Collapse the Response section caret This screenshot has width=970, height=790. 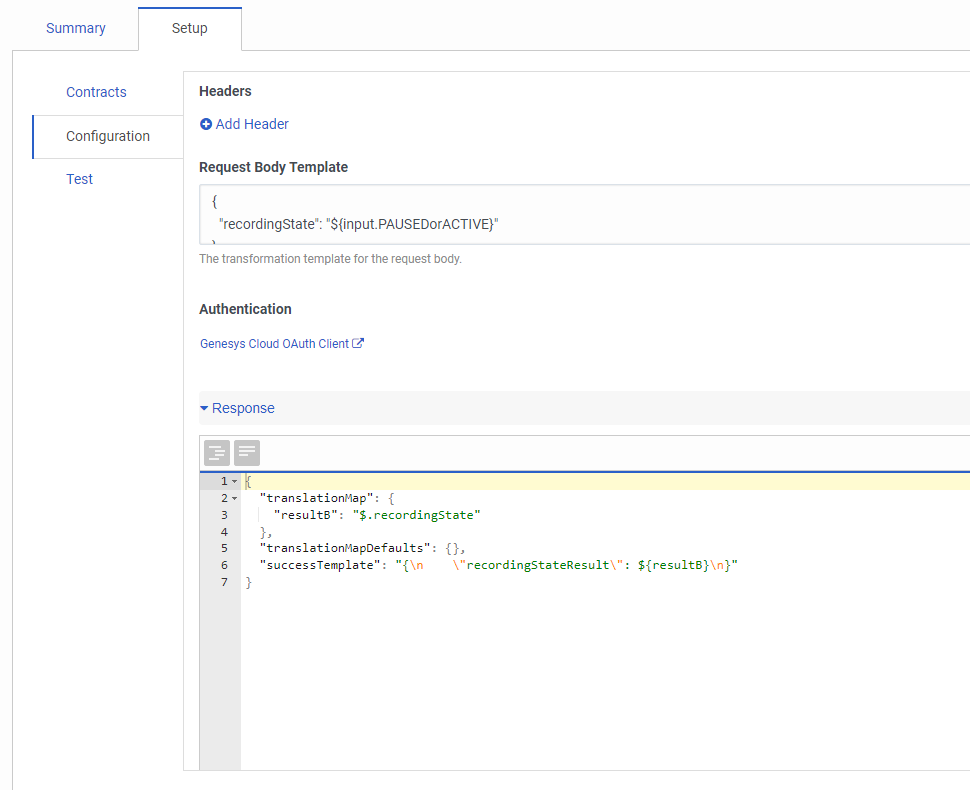point(204,408)
